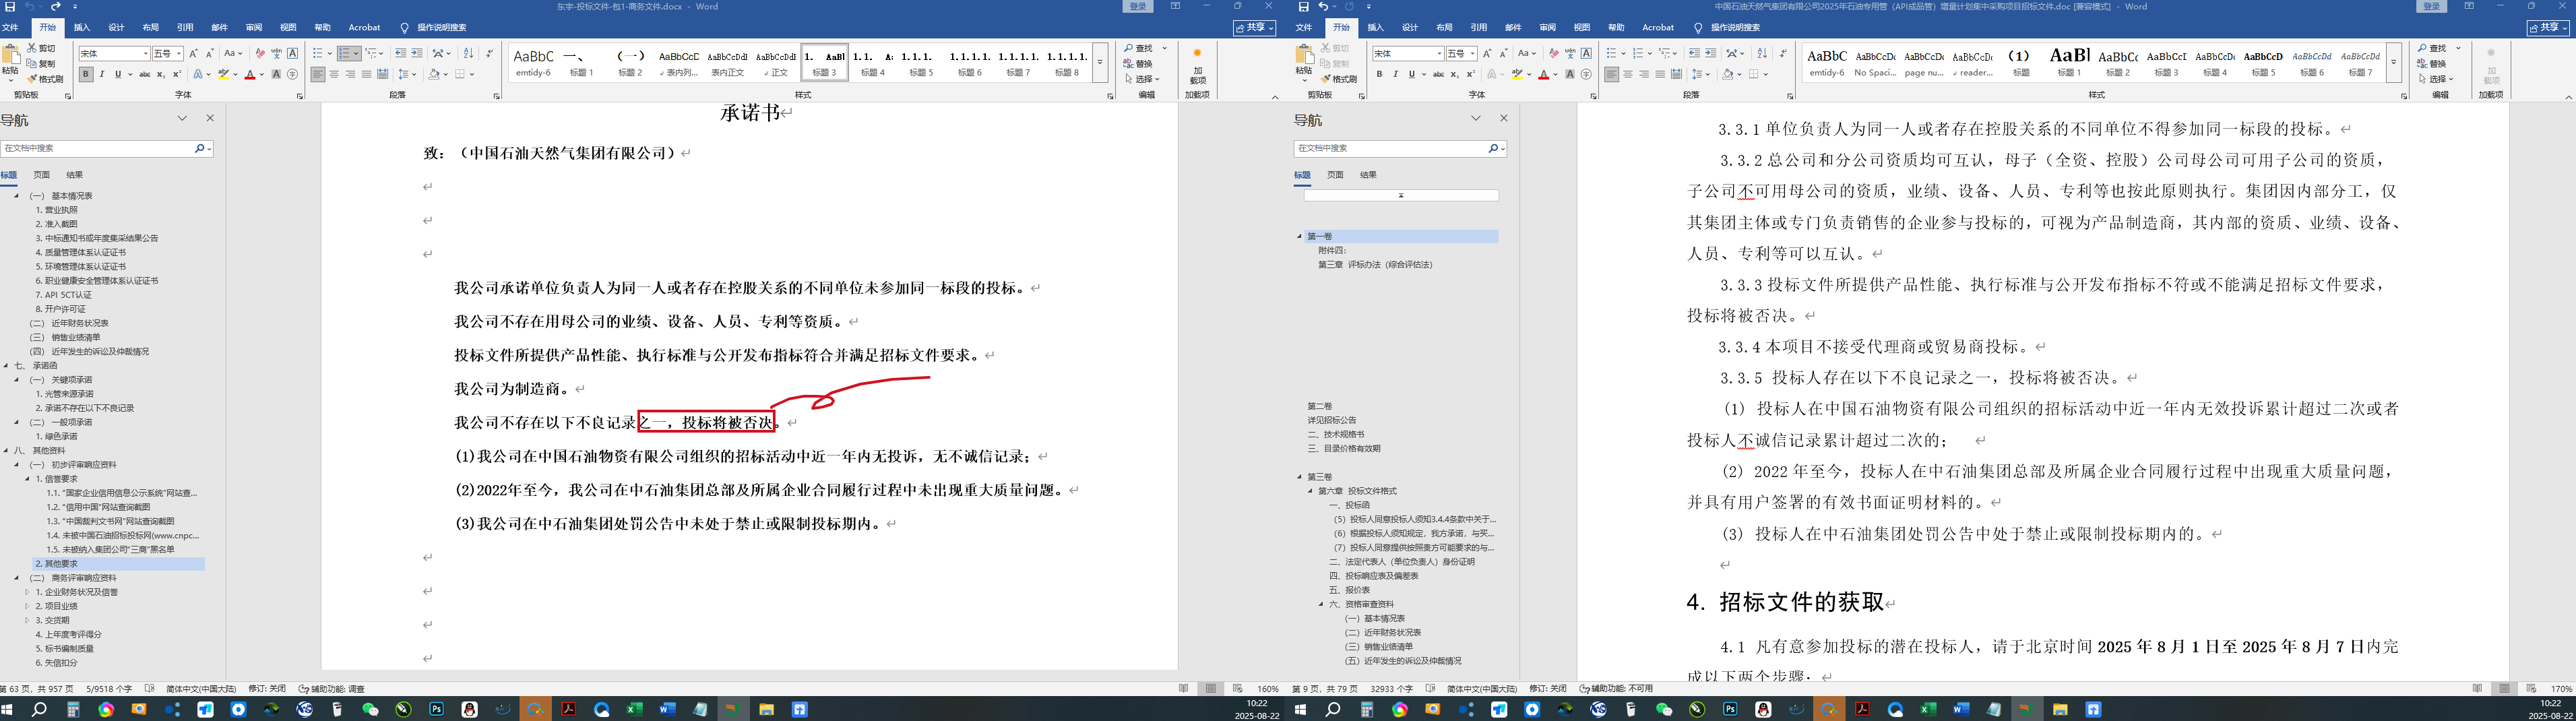
Task: Center-align paragraph in left Word window
Action: pos(334,74)
